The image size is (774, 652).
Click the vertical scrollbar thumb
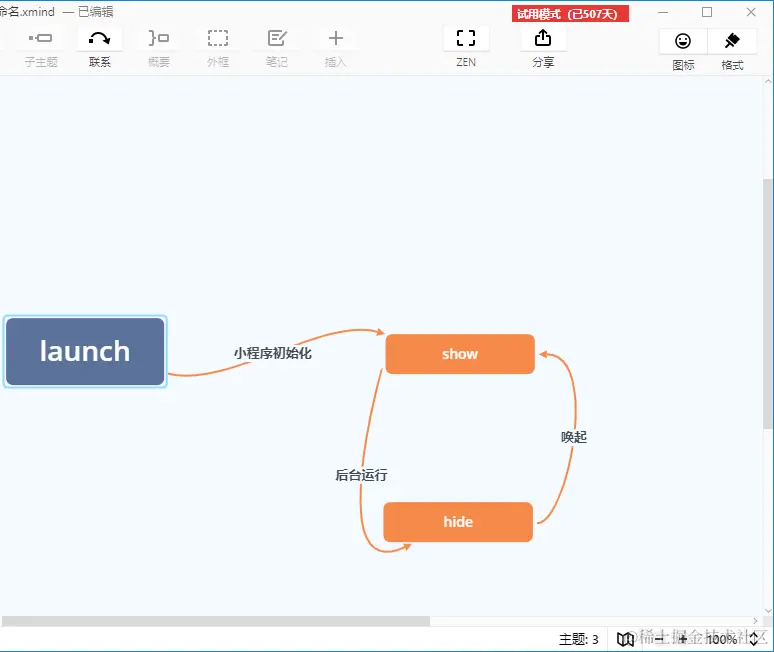click(768, 304)
